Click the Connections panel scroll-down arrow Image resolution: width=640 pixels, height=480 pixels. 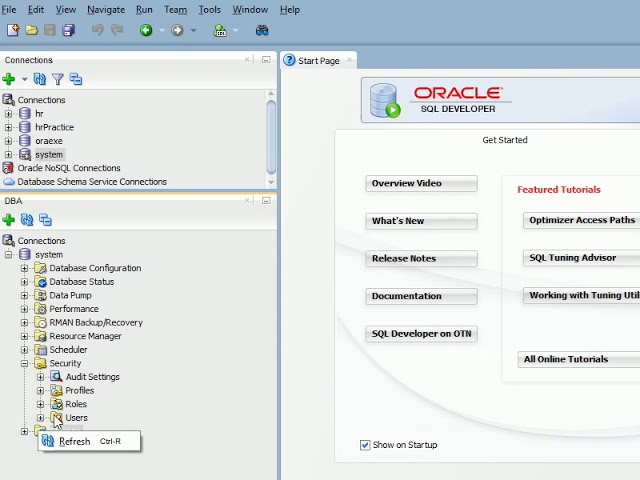point(271,182)
